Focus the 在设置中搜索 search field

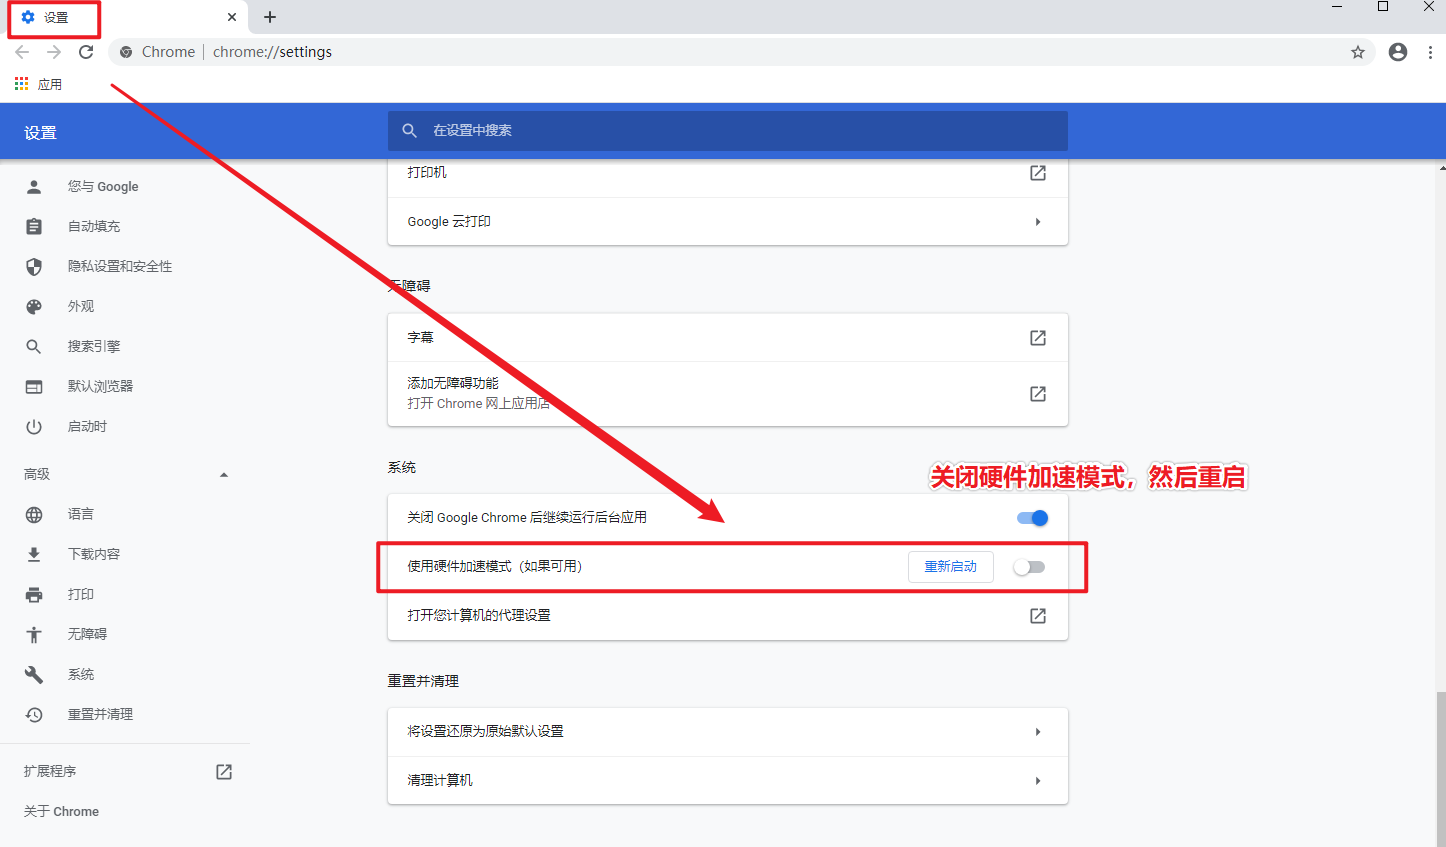point(728,131)
